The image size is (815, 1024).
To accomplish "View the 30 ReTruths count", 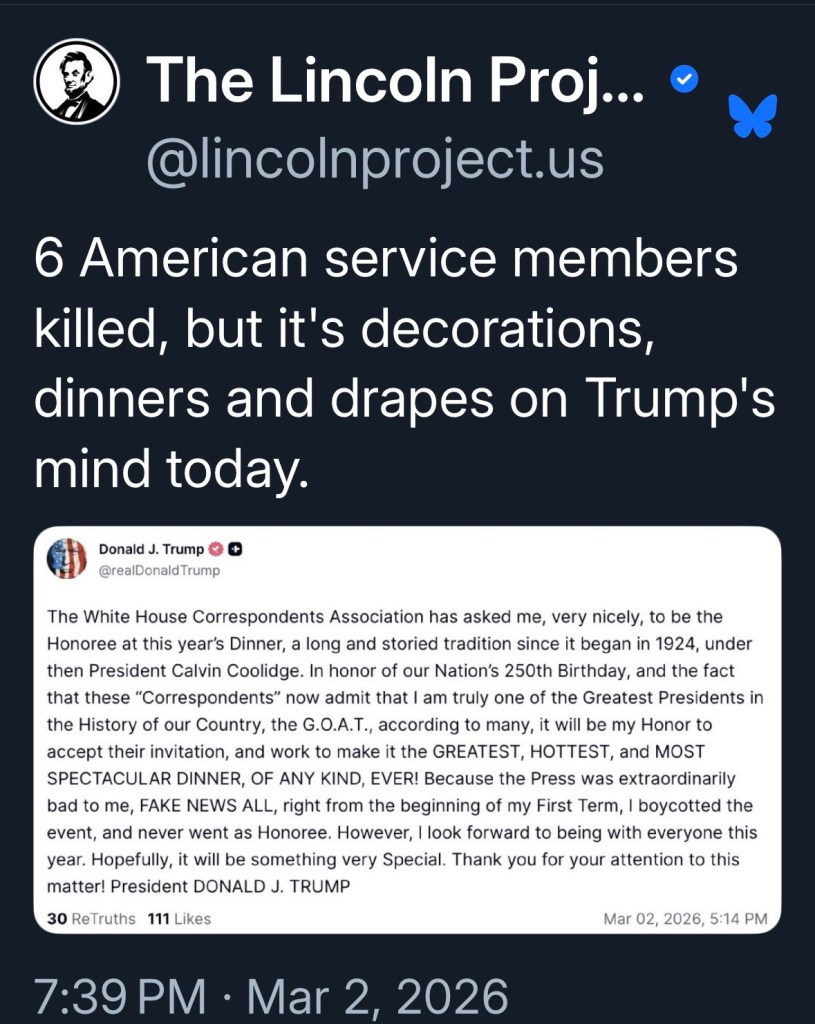I will 91,918.
